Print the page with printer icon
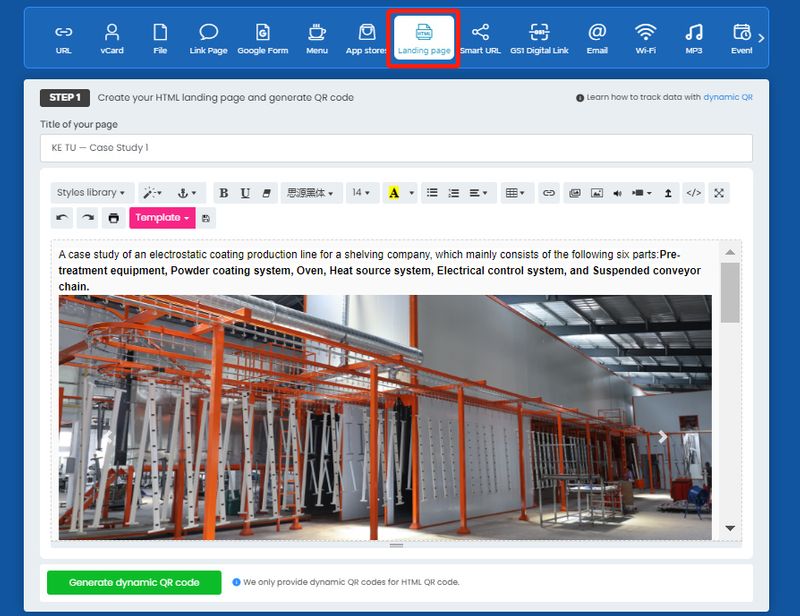The image size is (800, 616). coord(113,218)
